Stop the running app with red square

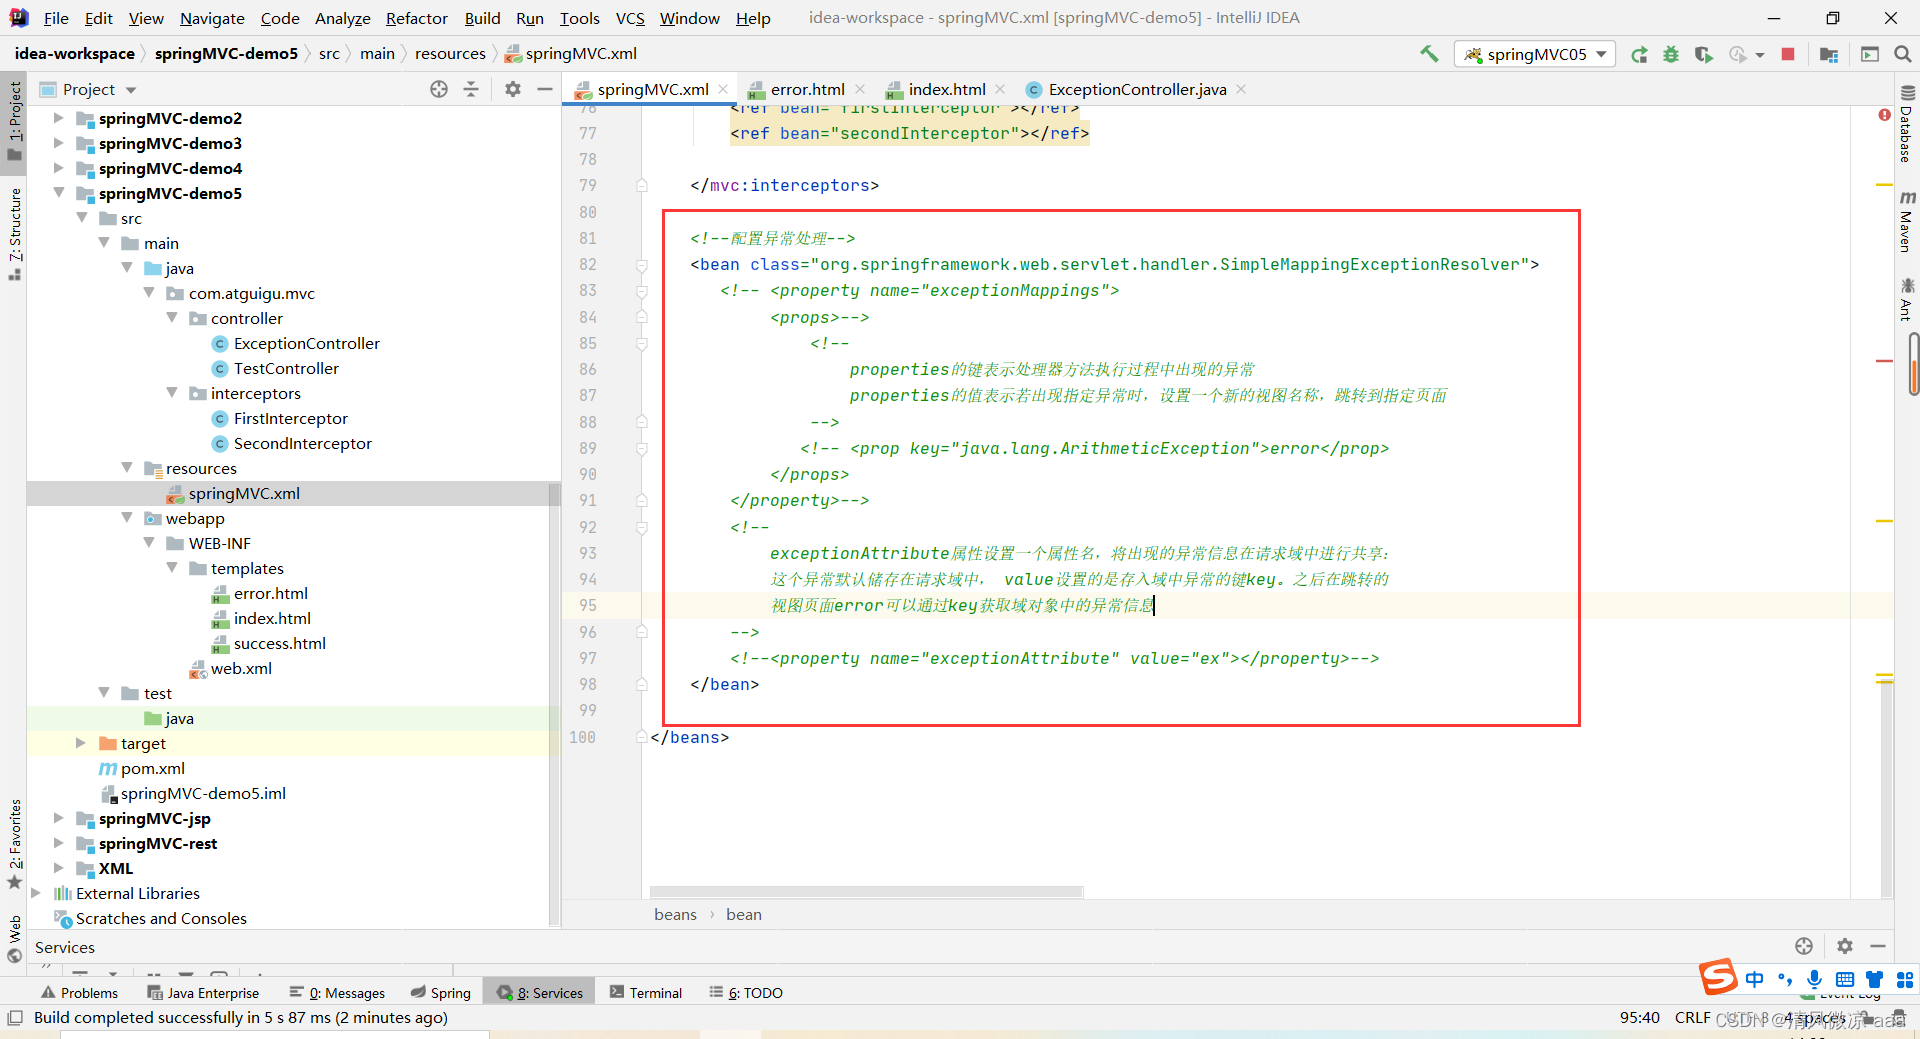click(1788, 54)
